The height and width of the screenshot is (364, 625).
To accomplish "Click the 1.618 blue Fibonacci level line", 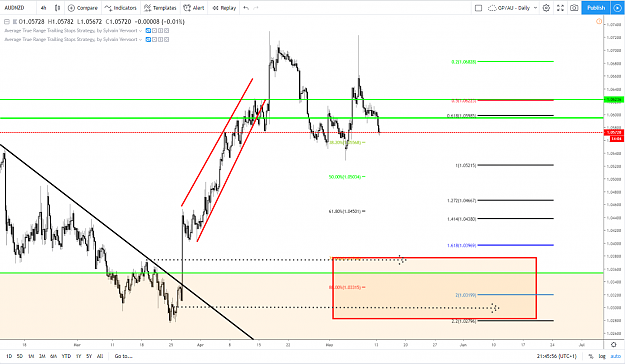I will (x=515, y=245).
